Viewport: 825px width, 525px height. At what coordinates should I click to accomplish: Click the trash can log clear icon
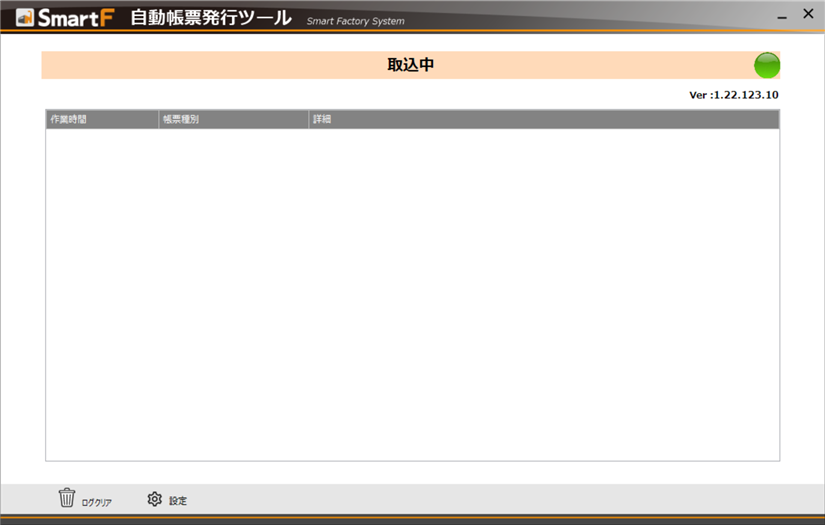coord(67,497)
